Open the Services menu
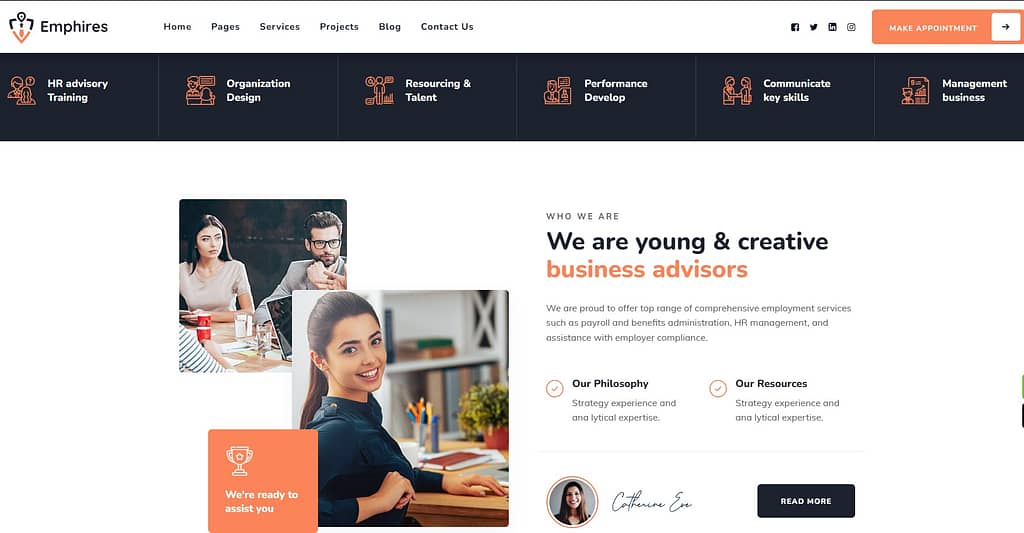This screenshot has height=533, width=1024. pyautogui.click(x=280, y=27)
